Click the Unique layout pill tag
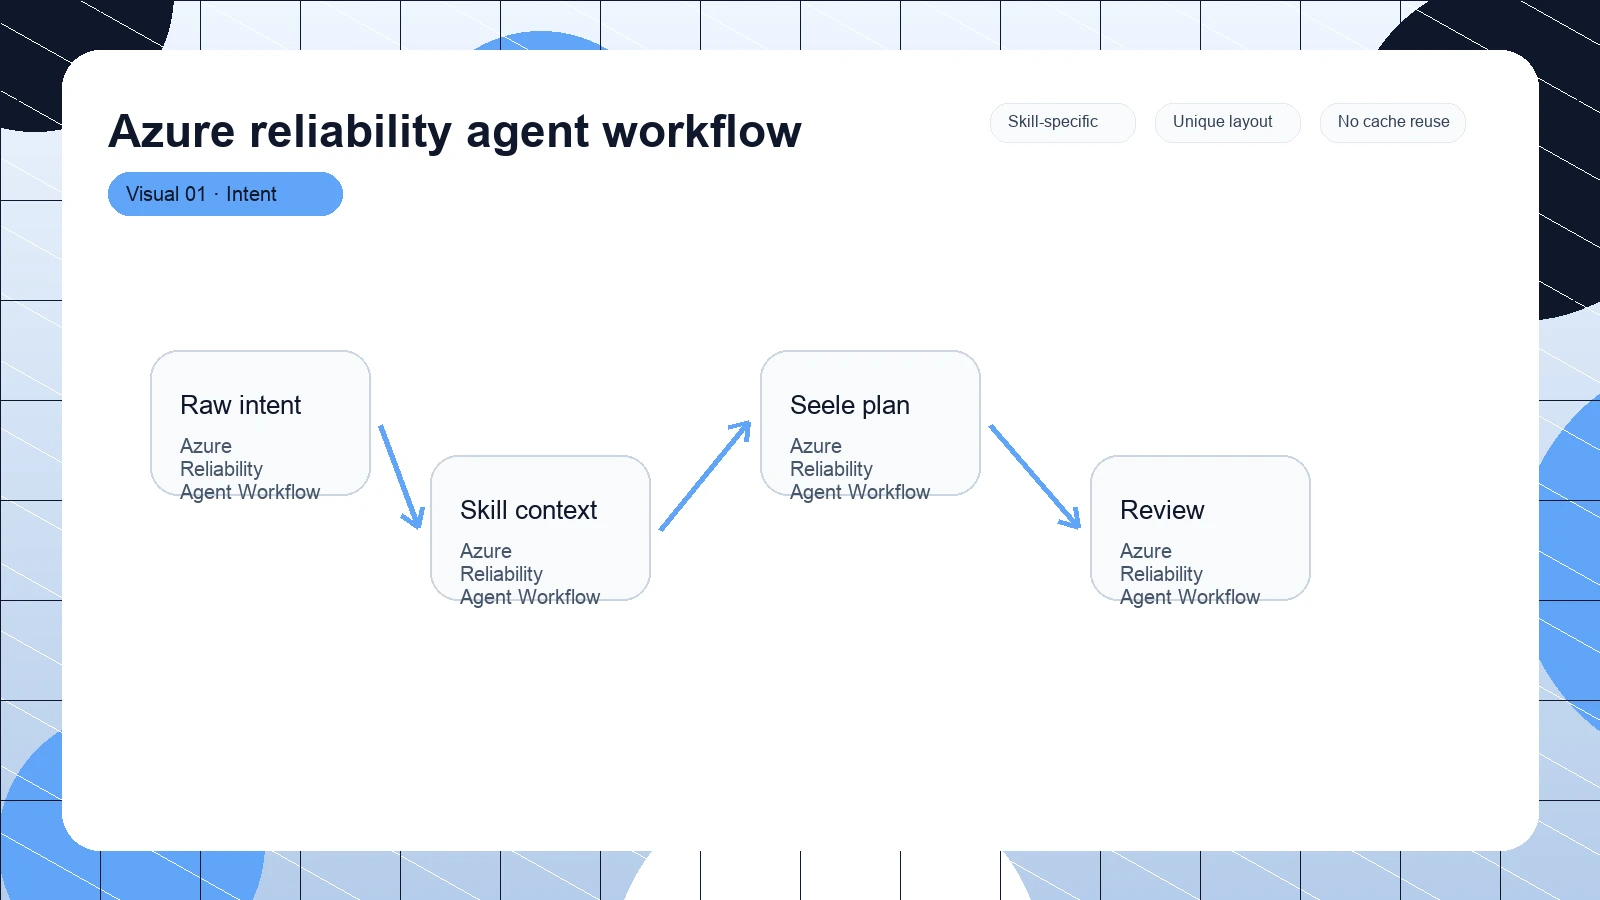This screenshot has height=900, width=1600. coord(1227,122)
